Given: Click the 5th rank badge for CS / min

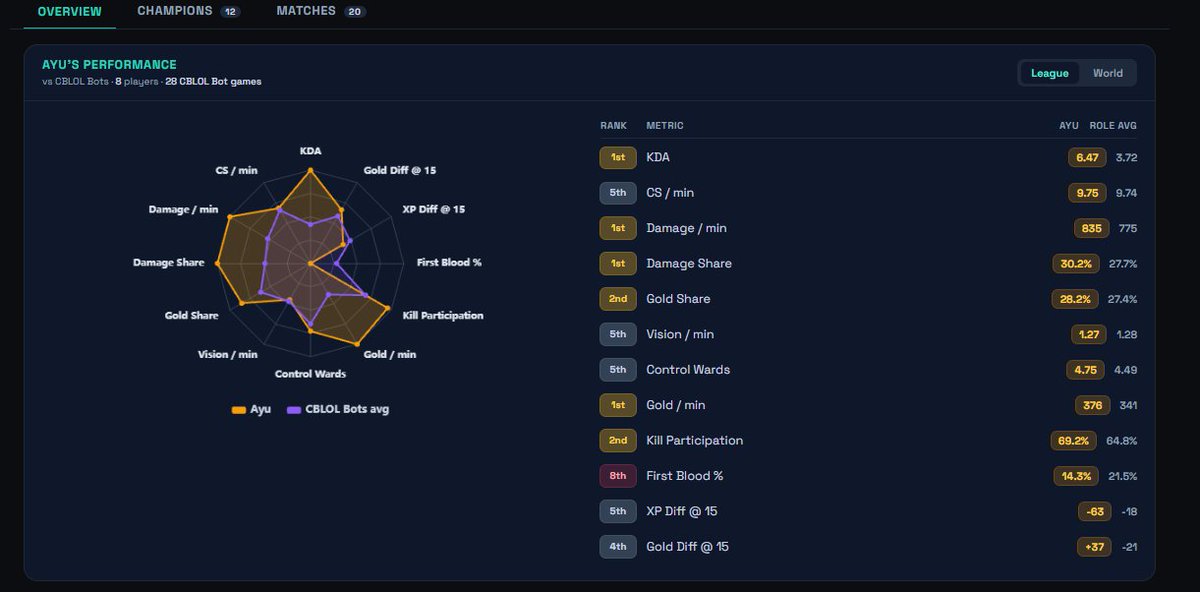Looking at the screenshot, I should click(x=618, y=193).
